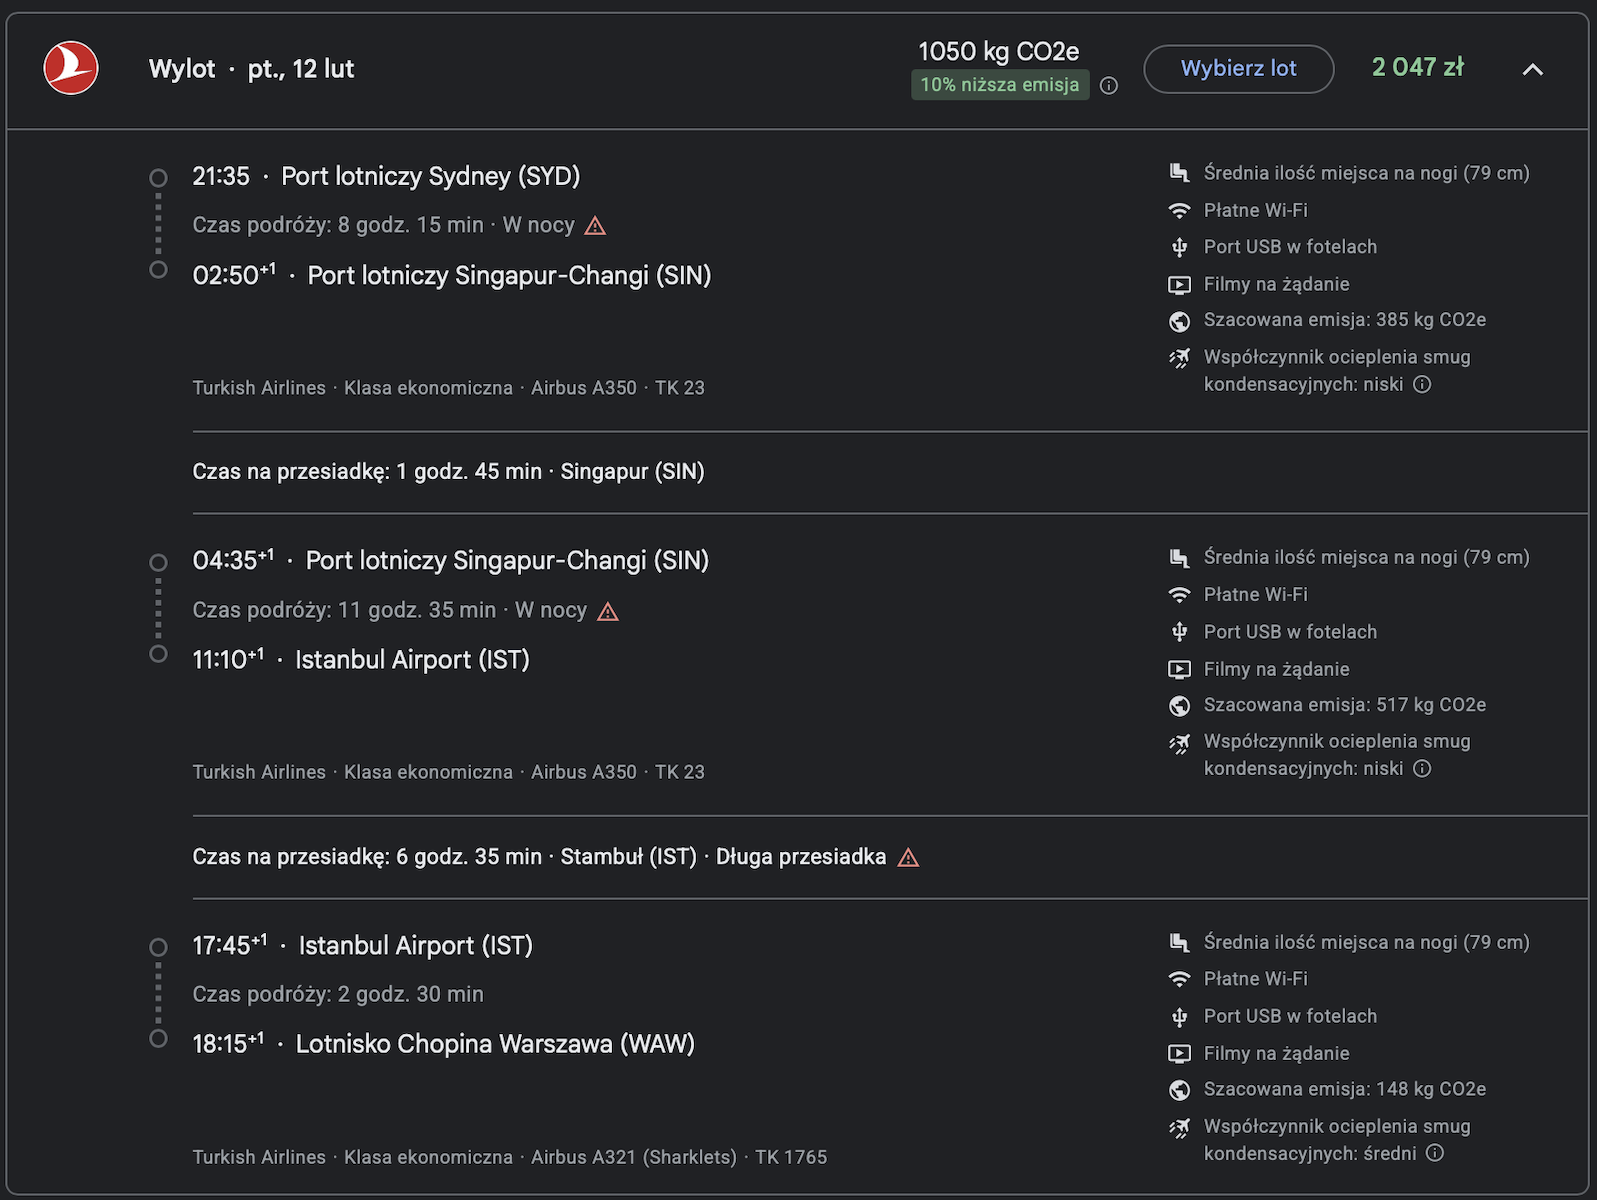Click 17:45 Istanbul Airport (IST) departure
Viewport: 1597px width, 1200px height.
pyautogui.click(x=363, y=945)
